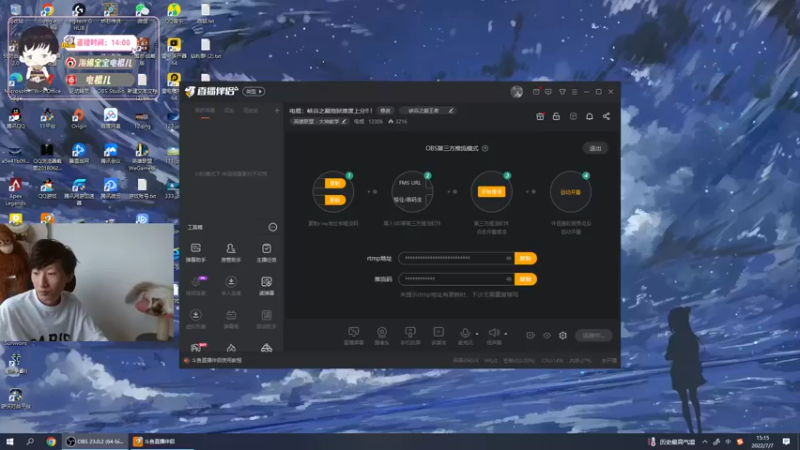This screenshot has height=450, width=800.
Task: Click the shirt skin icon in title bar
Action: [562, 92]
